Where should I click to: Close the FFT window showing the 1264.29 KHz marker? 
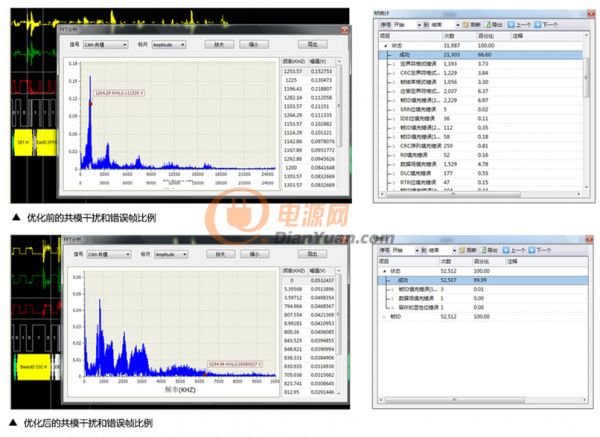[344, 30]
